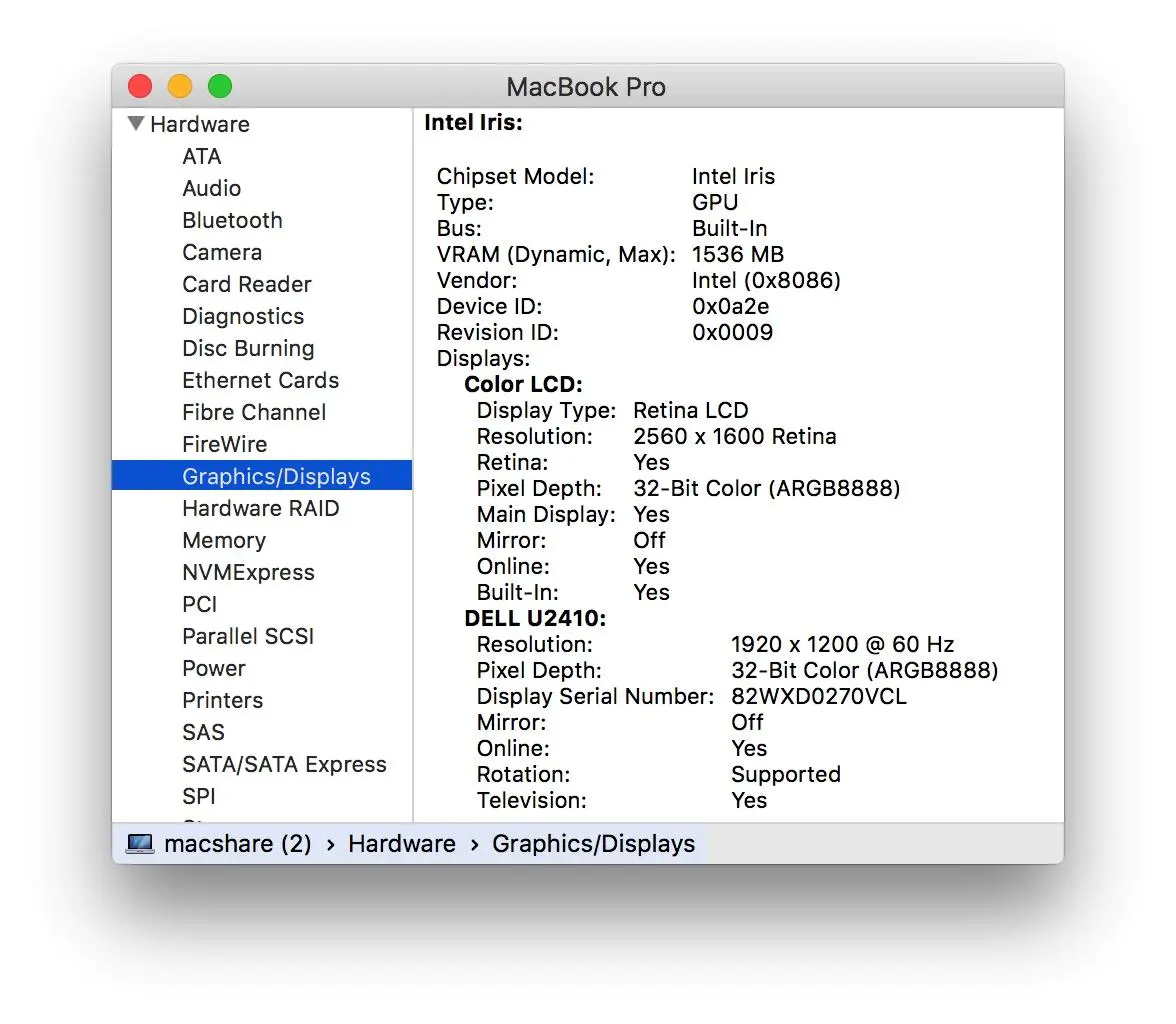Select Parallel SCSI in the sidebar
Image resolution: width=1176 pixels, height=1024 pixels.
click(x=248, y=636)
